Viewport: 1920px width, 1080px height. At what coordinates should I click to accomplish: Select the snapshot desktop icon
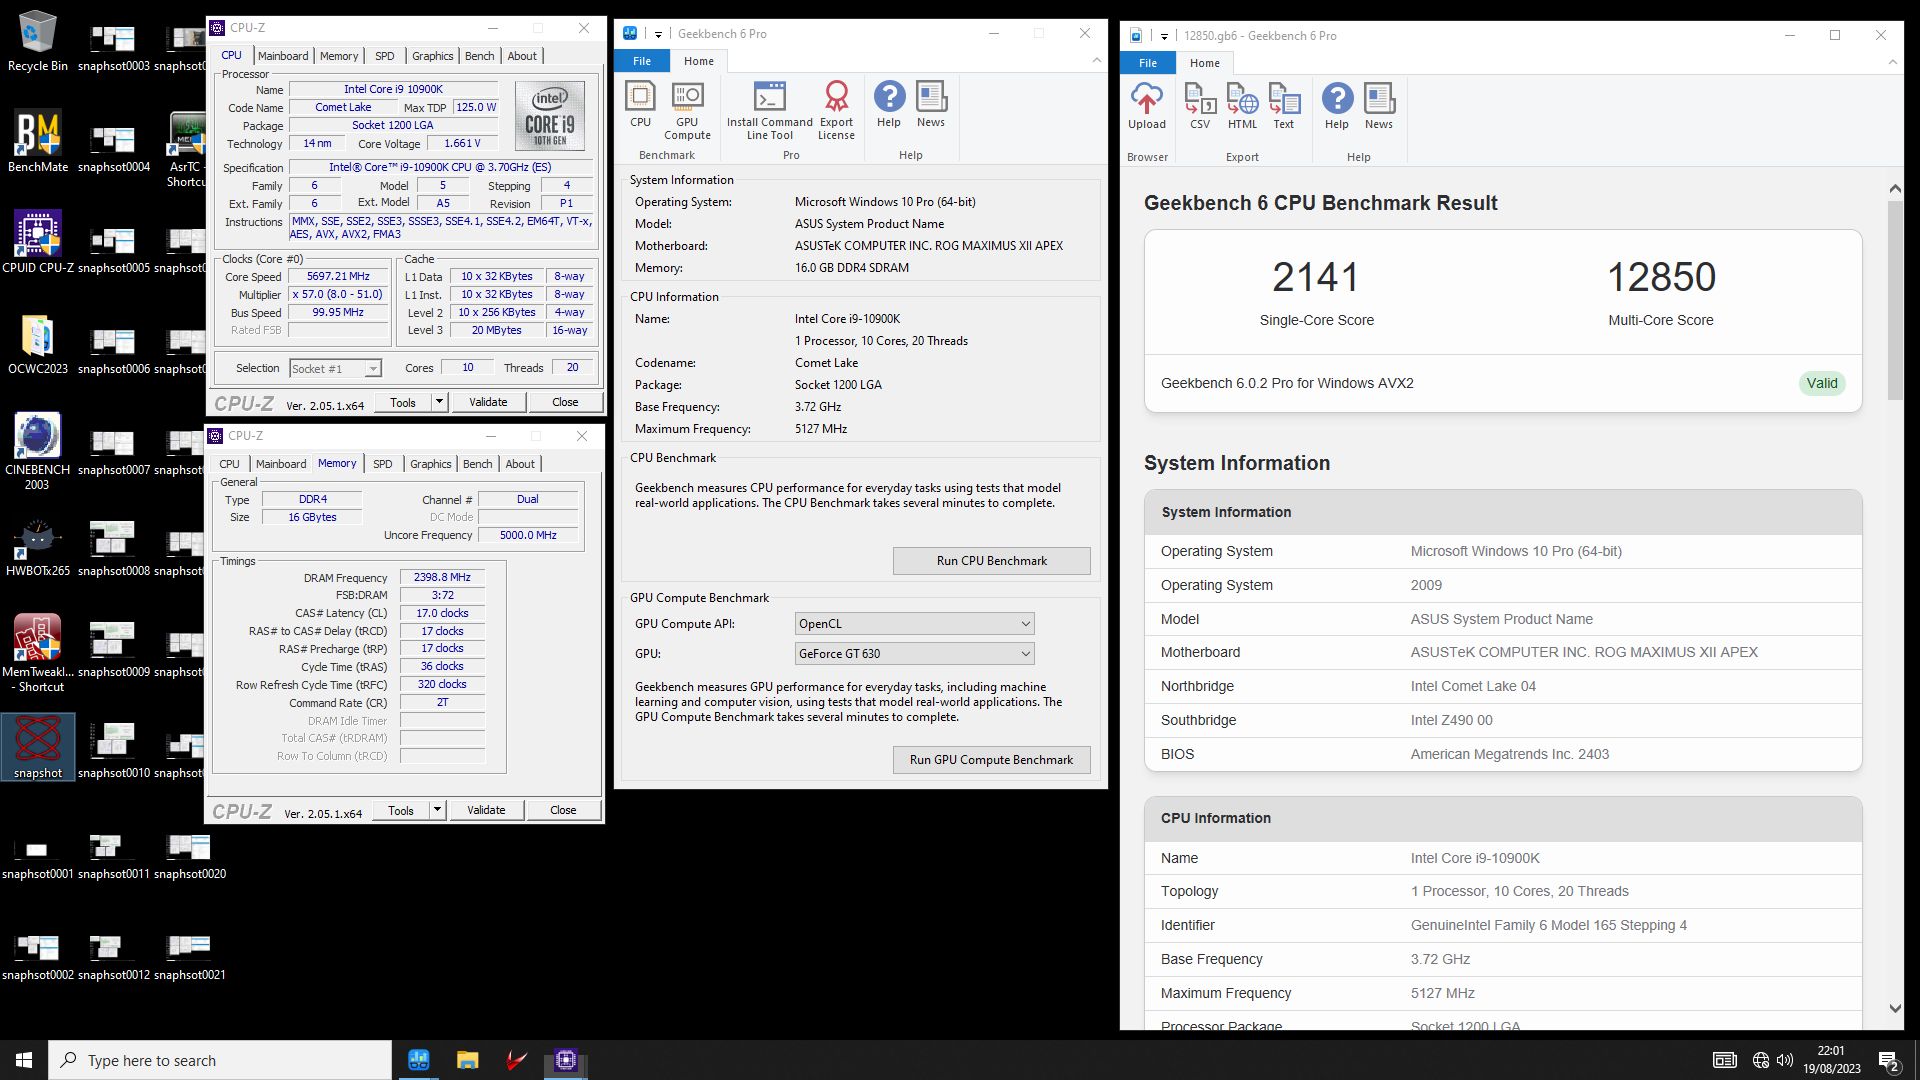point(38,747)
